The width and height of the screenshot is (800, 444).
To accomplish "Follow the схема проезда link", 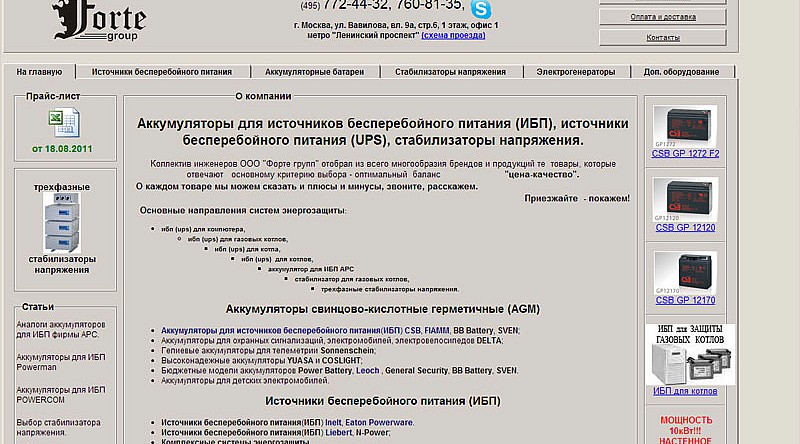I will [x=453, y=35].
